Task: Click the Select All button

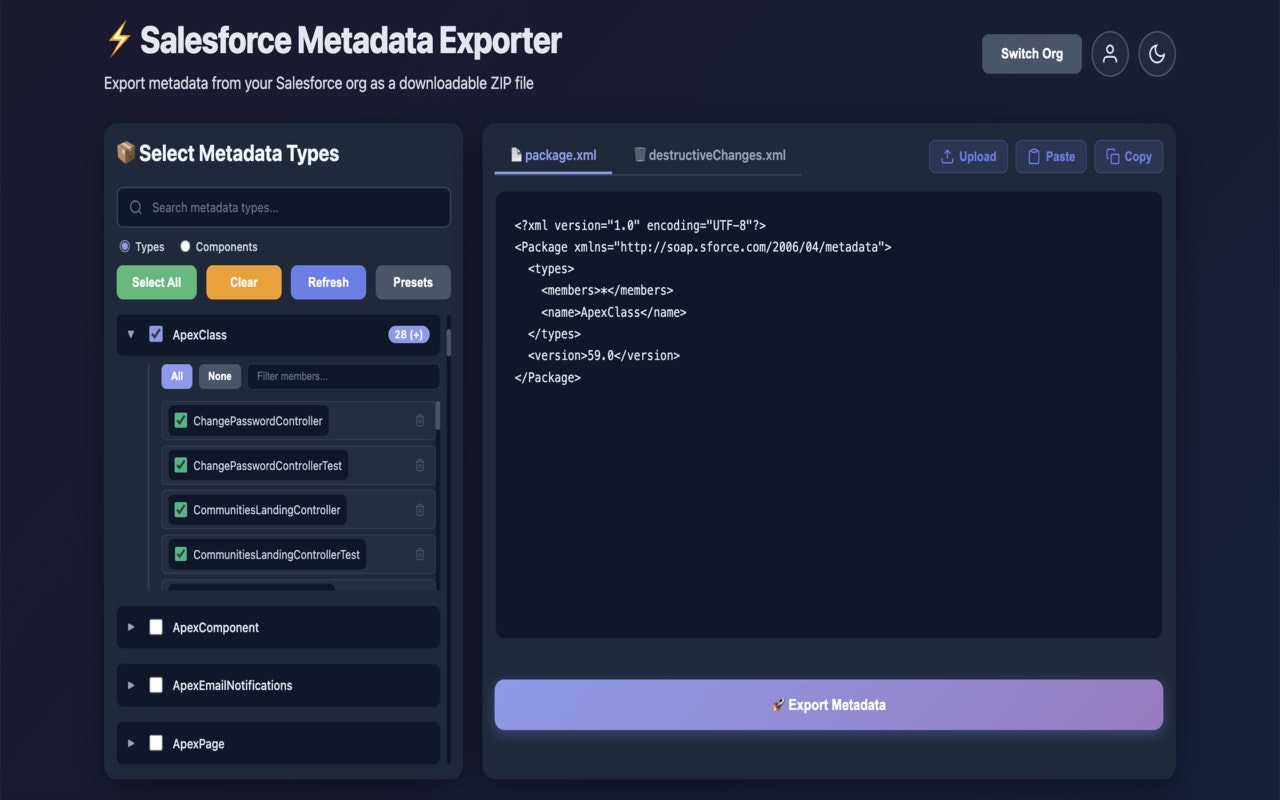Action: (x=157, y=282)
